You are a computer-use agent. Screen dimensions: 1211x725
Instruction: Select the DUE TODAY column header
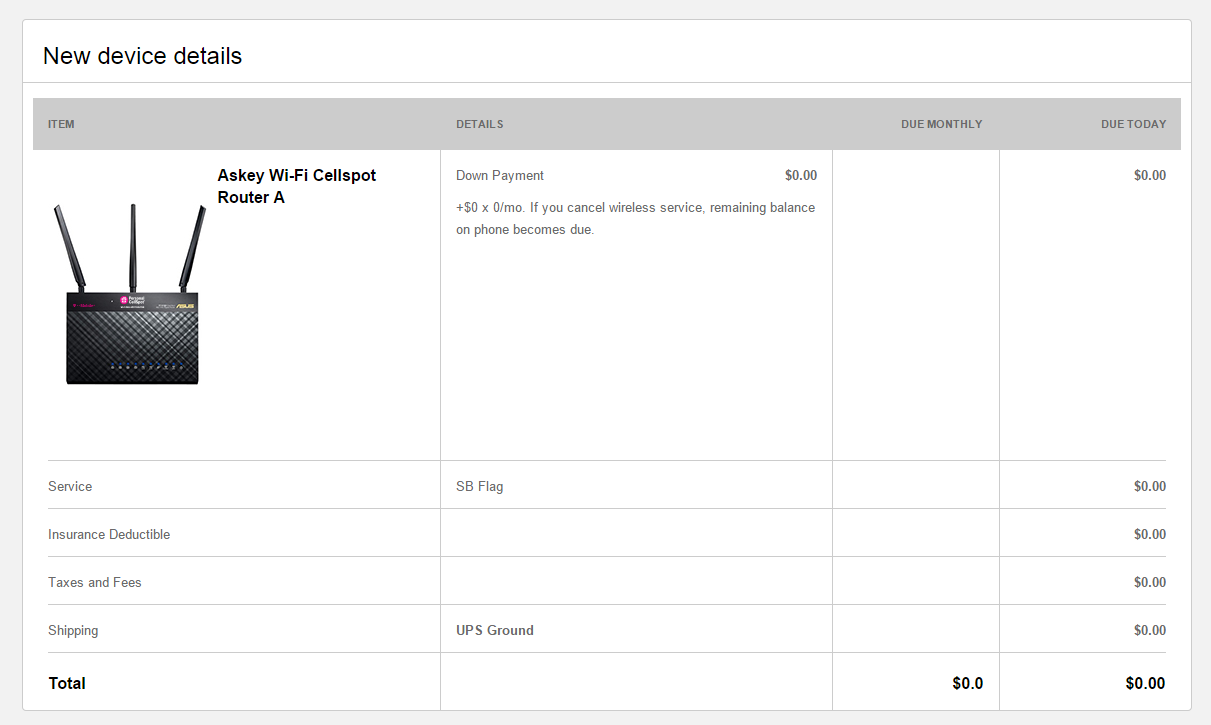[1133, 124]
